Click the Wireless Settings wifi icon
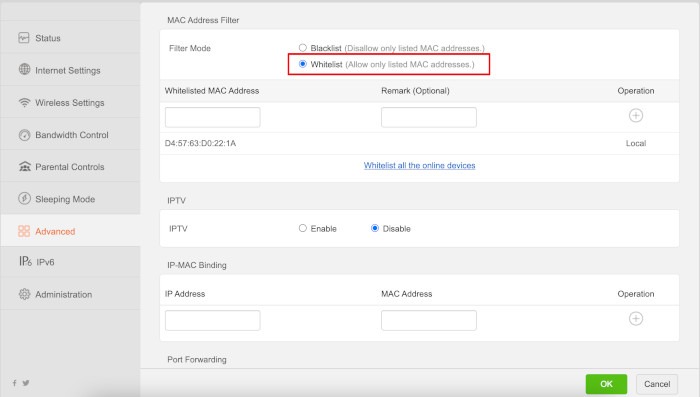700x397 pixels. click(25, 102)
